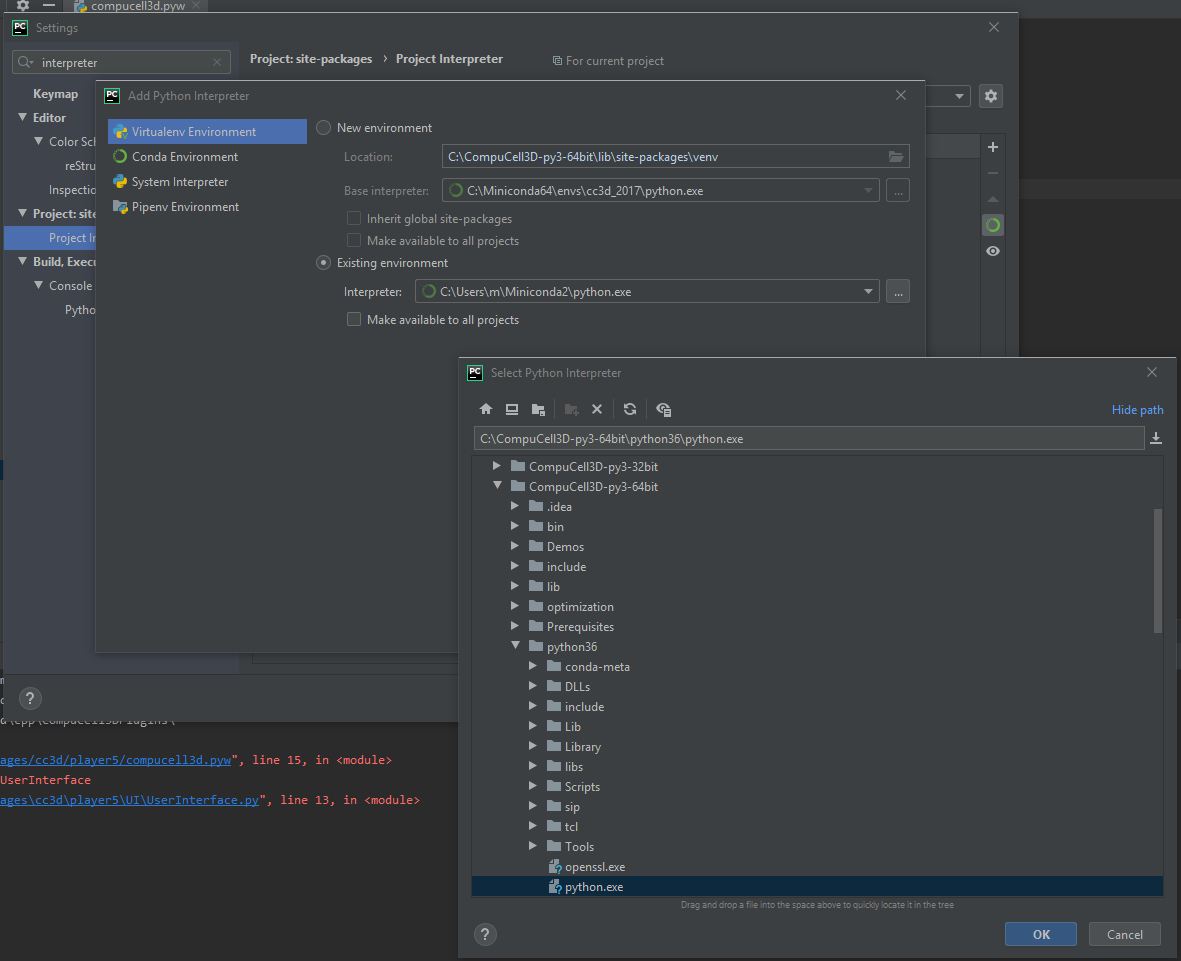Viewport: 1181px width, 961px height.
Task: Click OK in Select Python Interpreter dialog
Action: [1041, 935]
